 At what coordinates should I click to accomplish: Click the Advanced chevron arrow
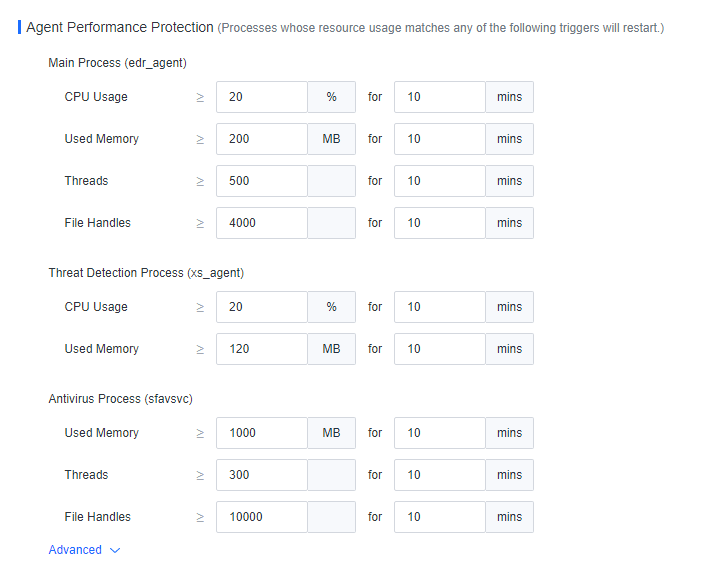pyautogui.click(x=115, y=550)
